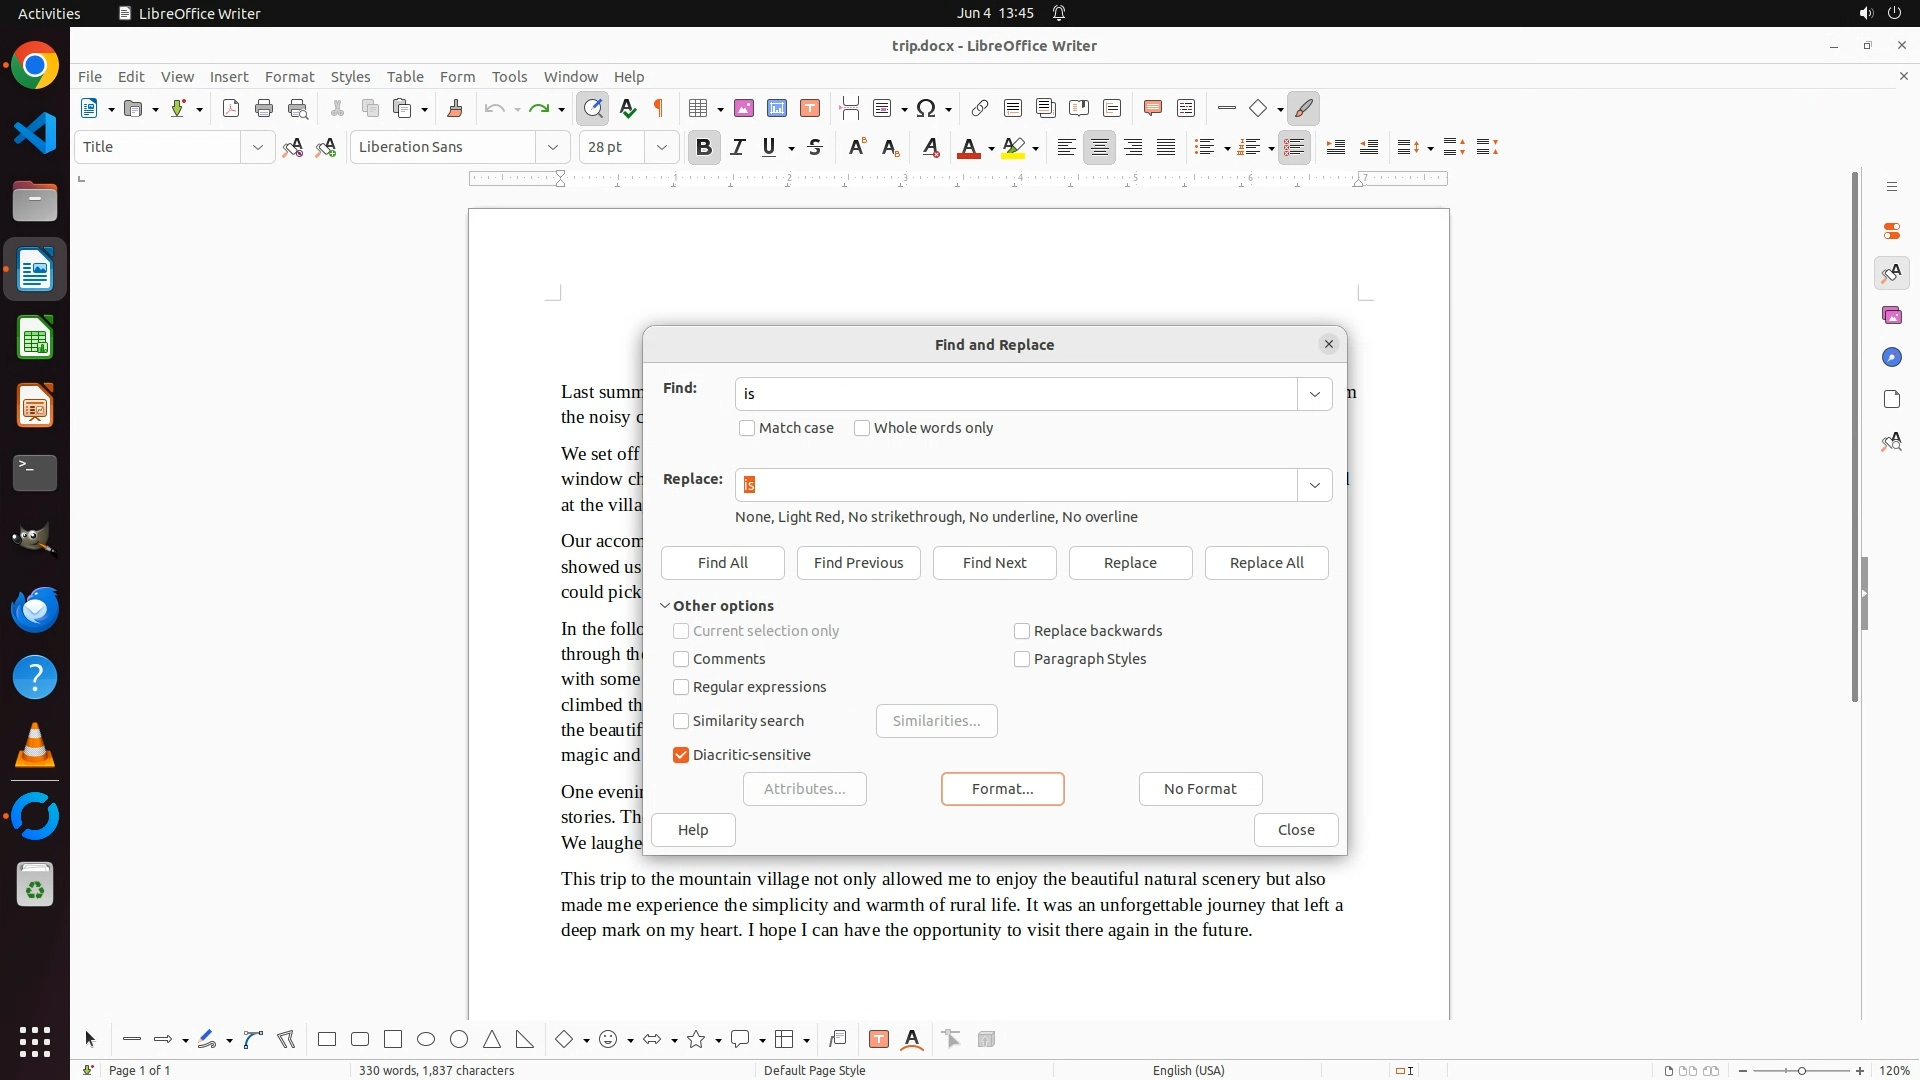This screenshot has height=1080, width=1920.
Task: Check Whole words only option
Action: click(x=862, y=428)
